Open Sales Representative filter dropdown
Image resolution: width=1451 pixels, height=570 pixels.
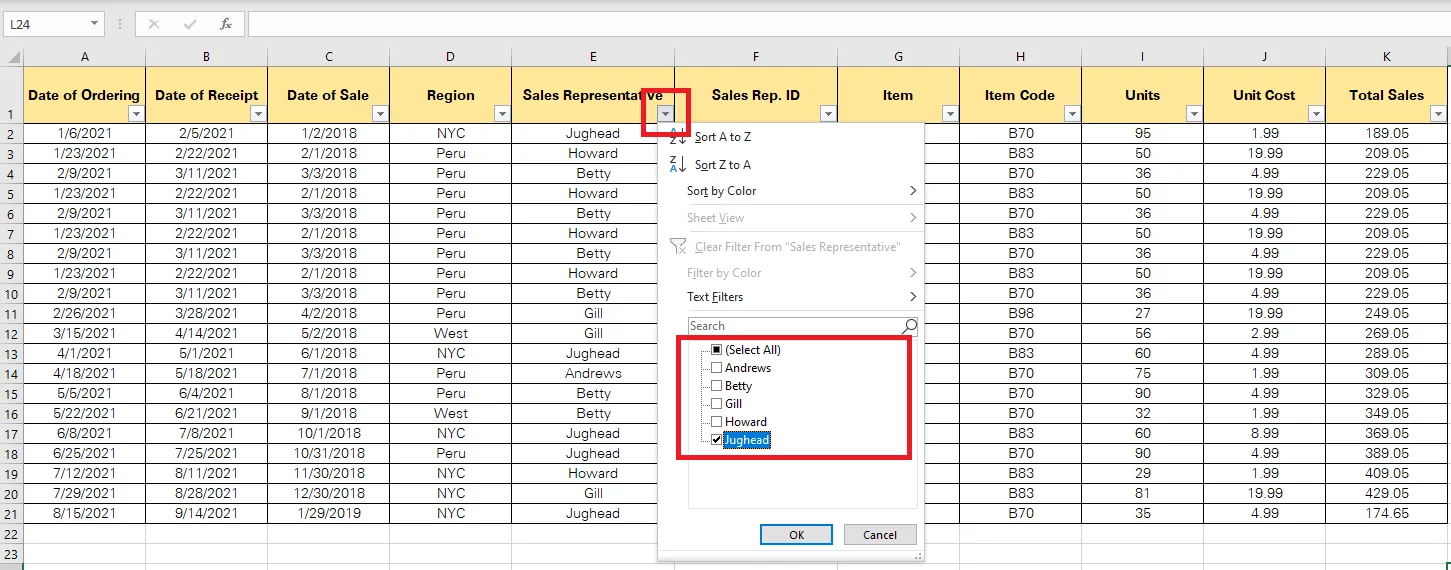point(666,115)
